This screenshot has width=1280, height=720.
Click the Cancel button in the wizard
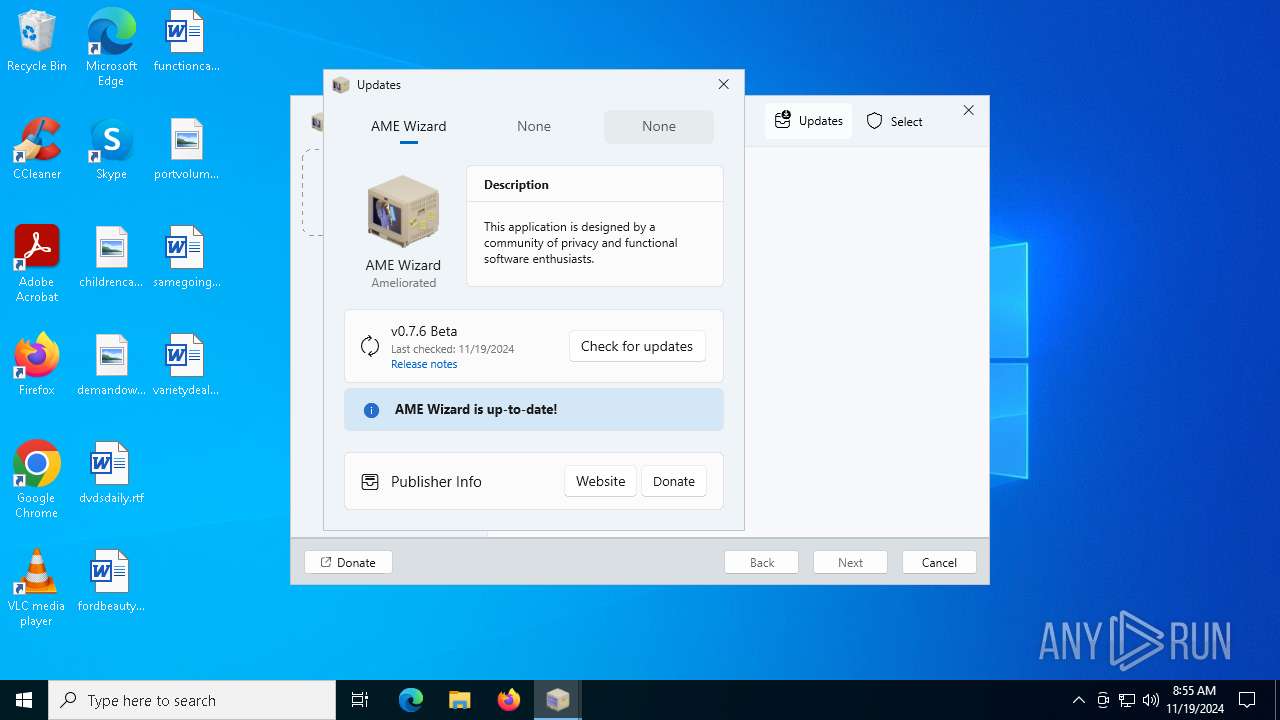click(939, 562)
